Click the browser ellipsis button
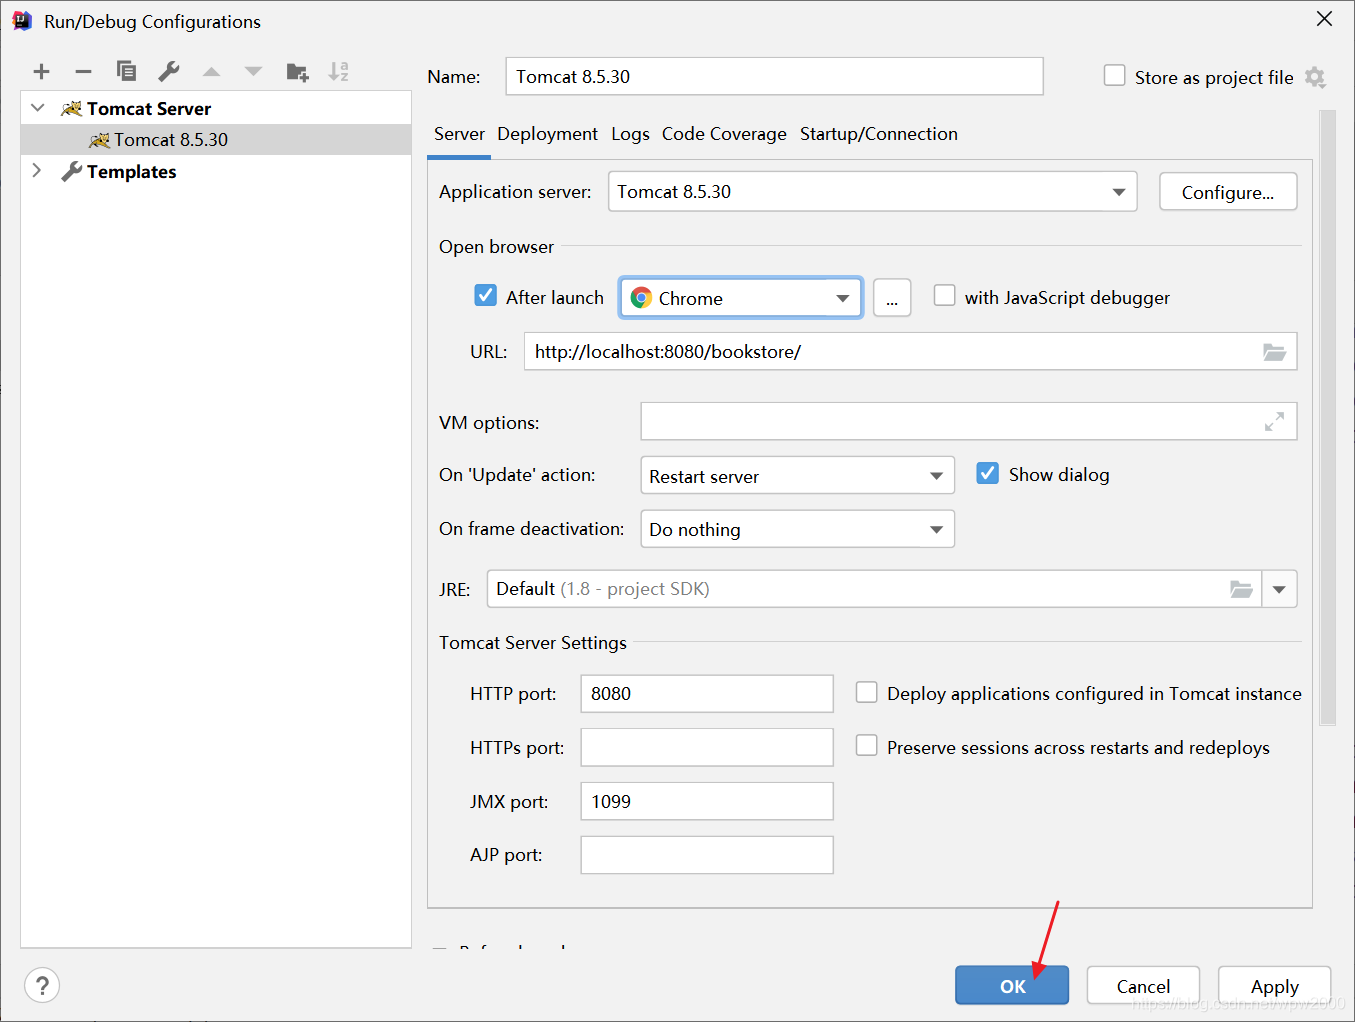 coord(892,298)
